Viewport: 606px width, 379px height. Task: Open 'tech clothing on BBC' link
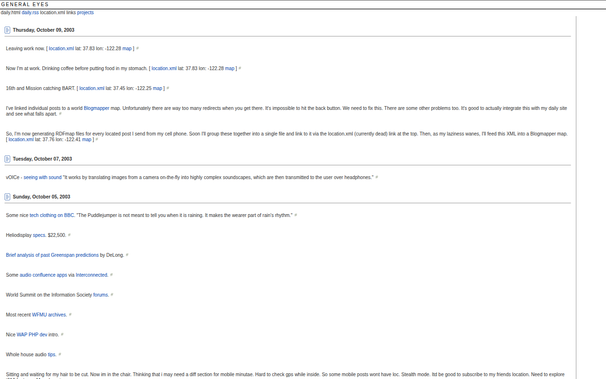pyautogui.click(x=51, y=215)
